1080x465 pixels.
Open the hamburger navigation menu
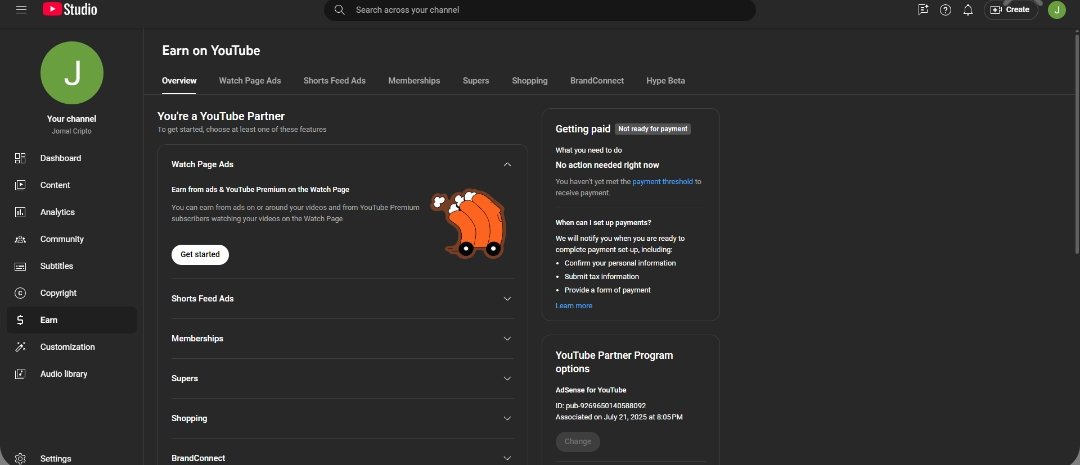pos(21,10)
